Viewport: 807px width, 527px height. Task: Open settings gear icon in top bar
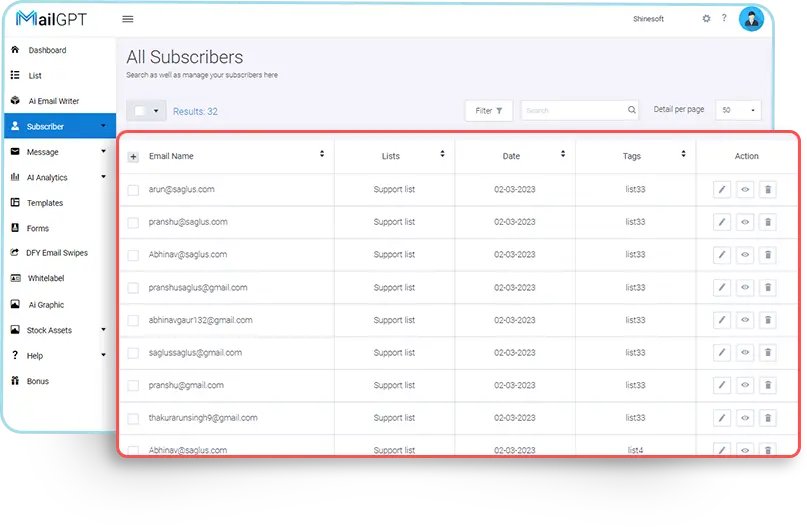click(706, 19)
